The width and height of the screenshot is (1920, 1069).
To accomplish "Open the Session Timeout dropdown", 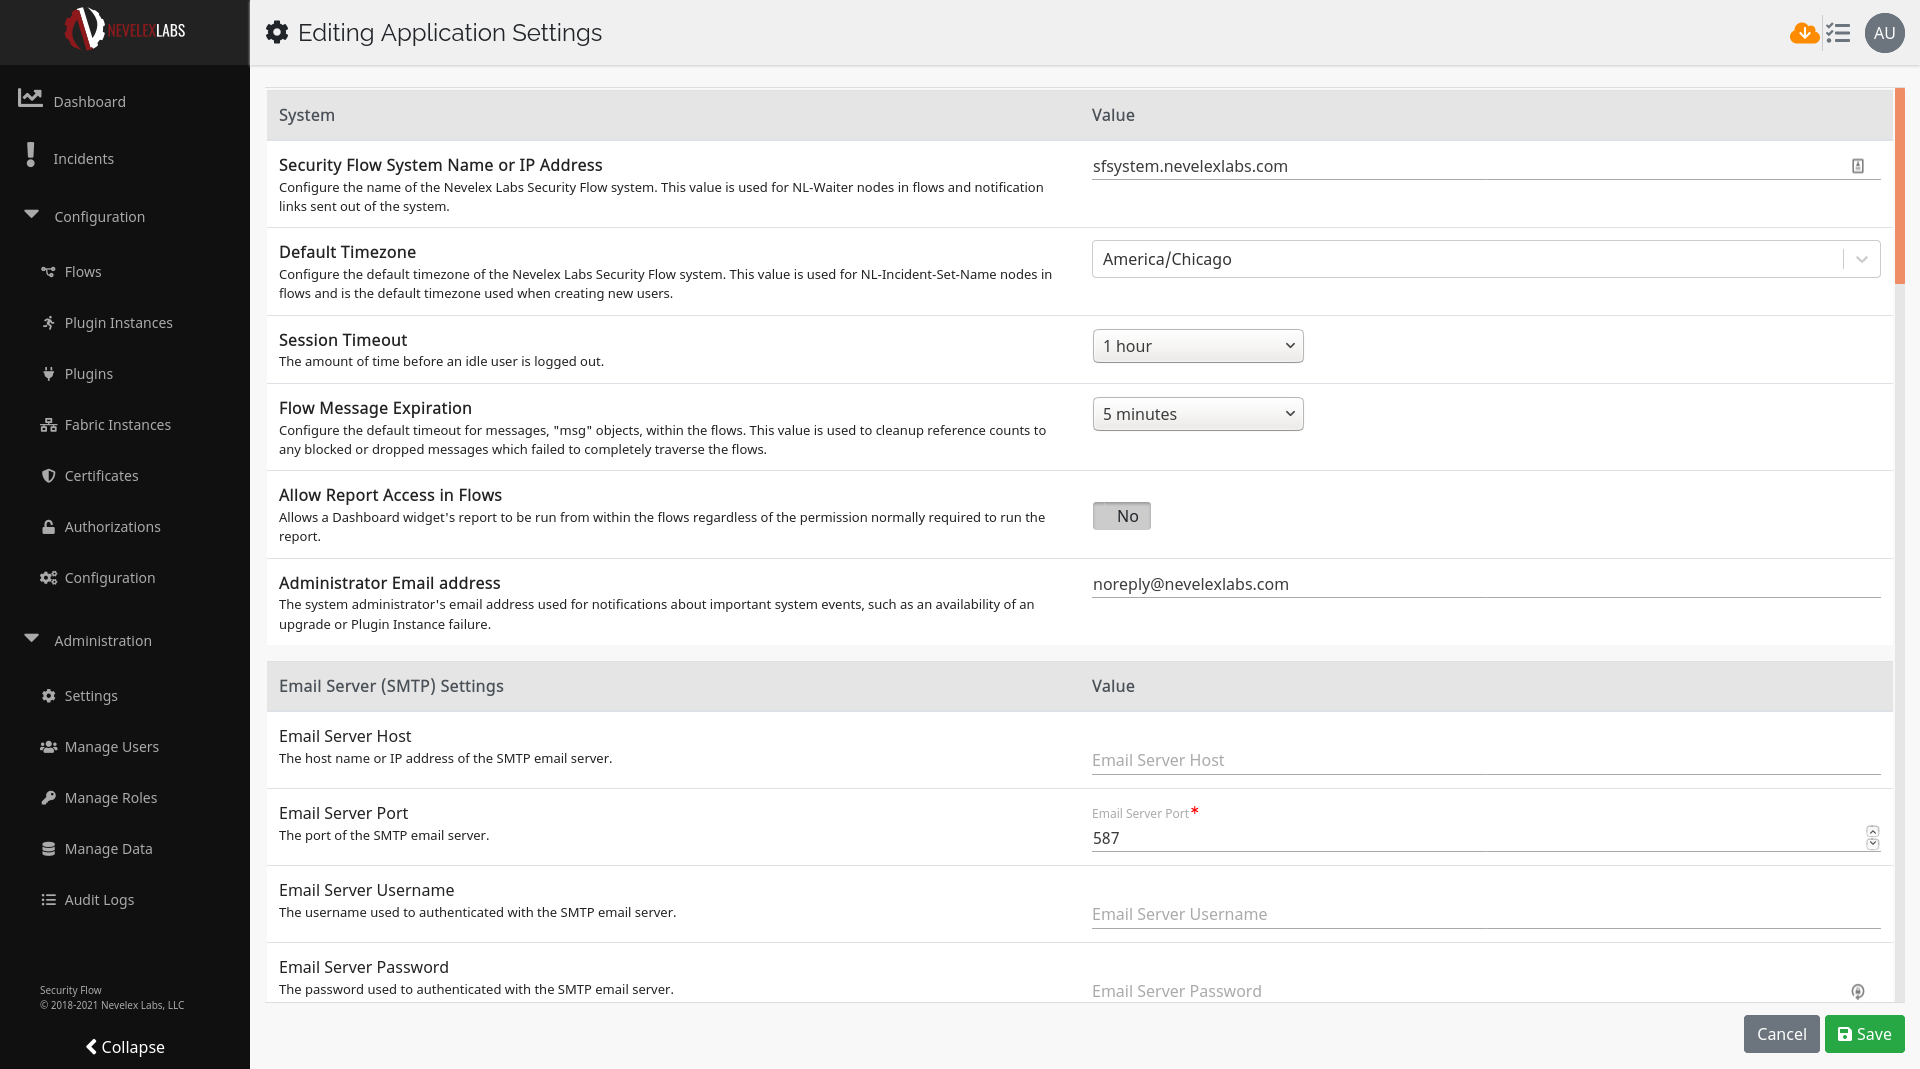I will [x=1197, y=346].
